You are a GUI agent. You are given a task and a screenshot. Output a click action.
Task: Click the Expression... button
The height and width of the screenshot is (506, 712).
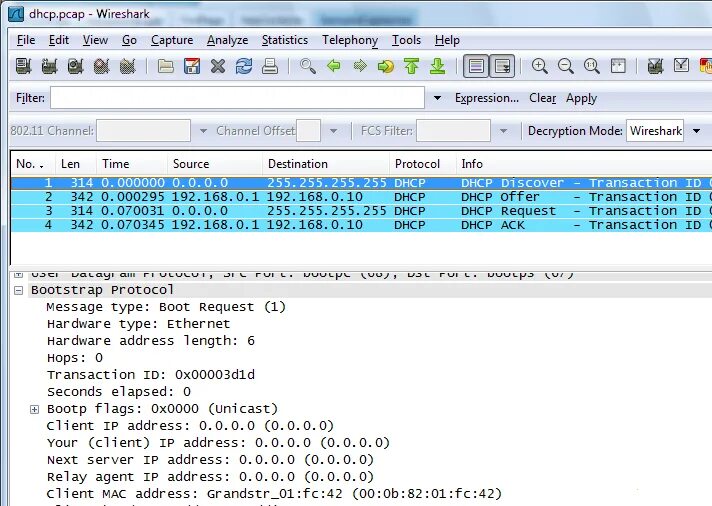(x=487, y=98)
